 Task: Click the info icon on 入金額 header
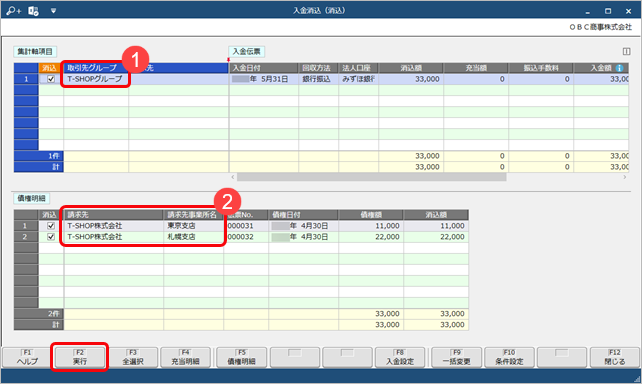[619, 68]
